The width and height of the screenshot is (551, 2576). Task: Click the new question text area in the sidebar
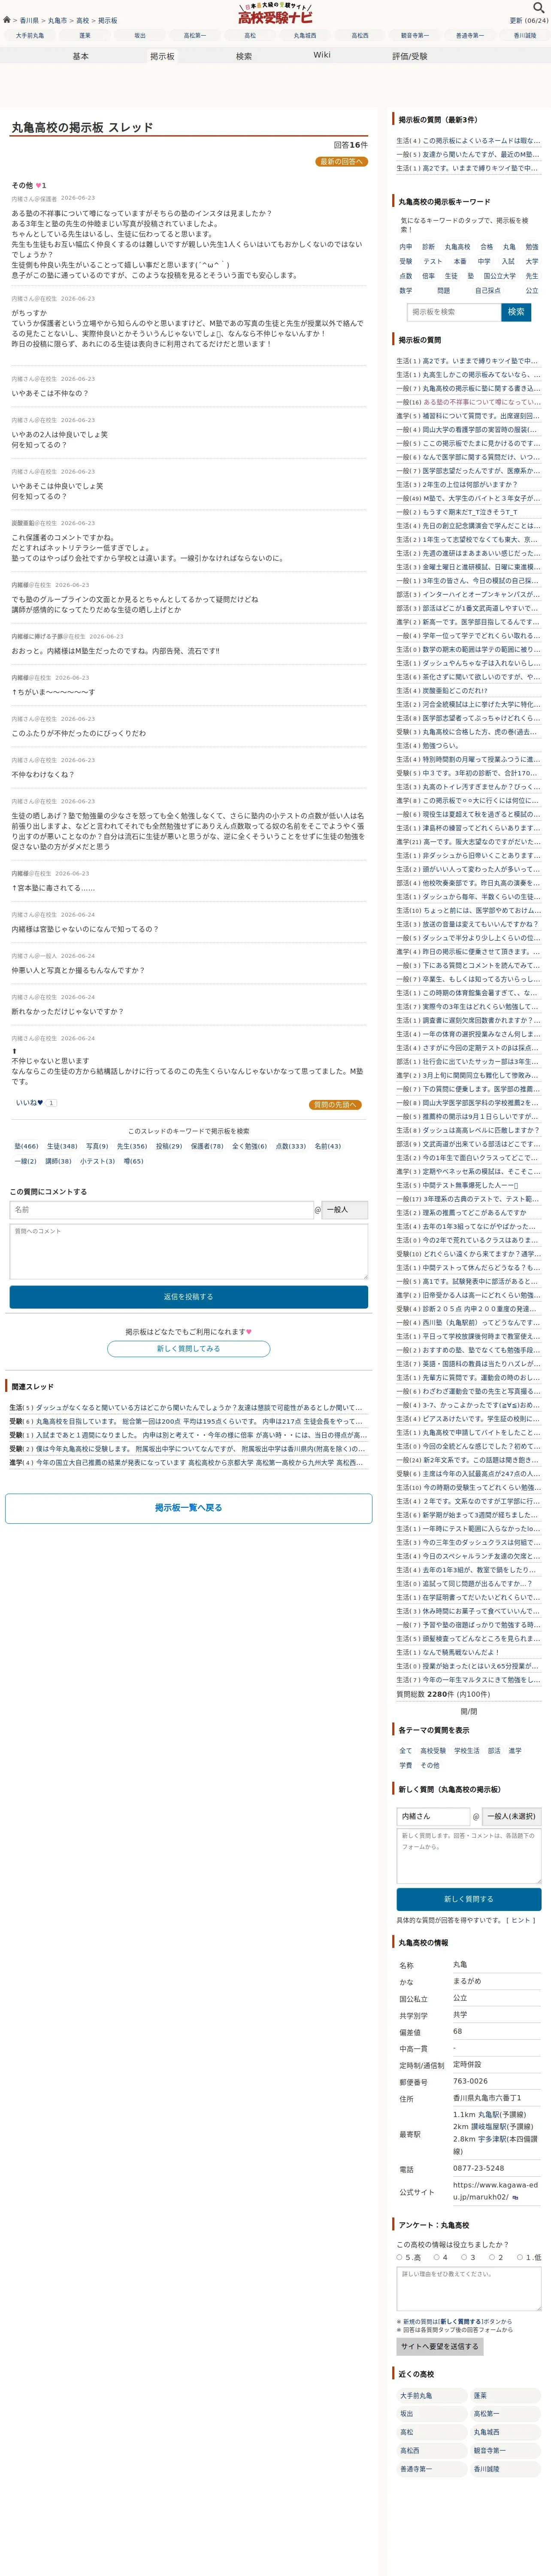tap(469, 1855)
